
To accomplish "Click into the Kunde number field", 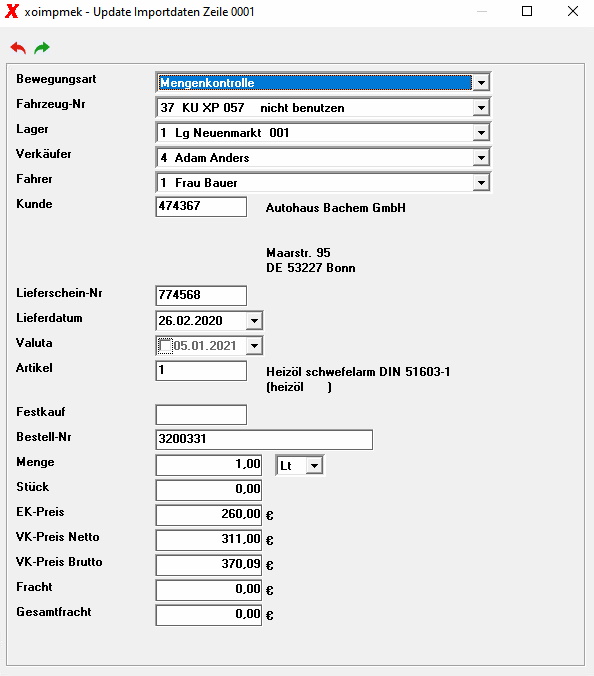I will coord(201,207).
